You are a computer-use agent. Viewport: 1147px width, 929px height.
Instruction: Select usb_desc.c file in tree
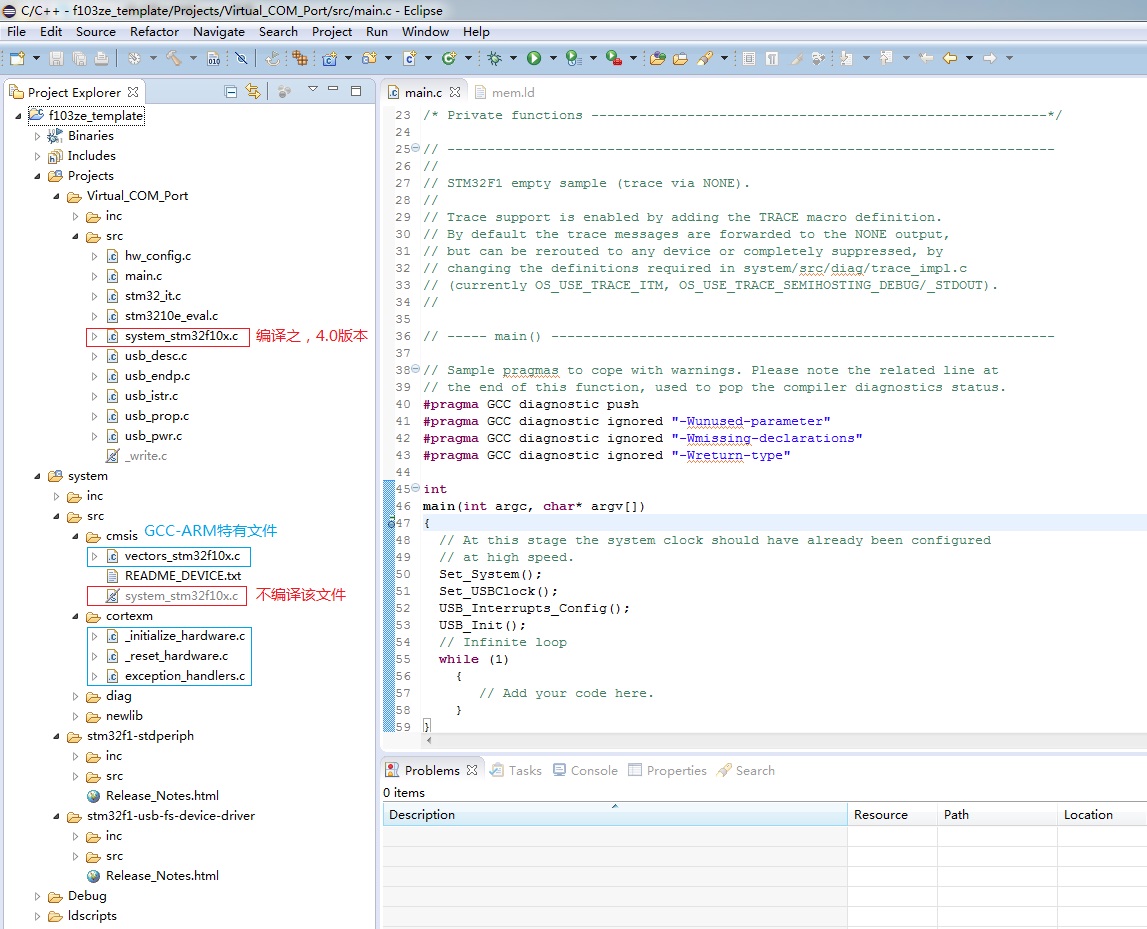156,356
